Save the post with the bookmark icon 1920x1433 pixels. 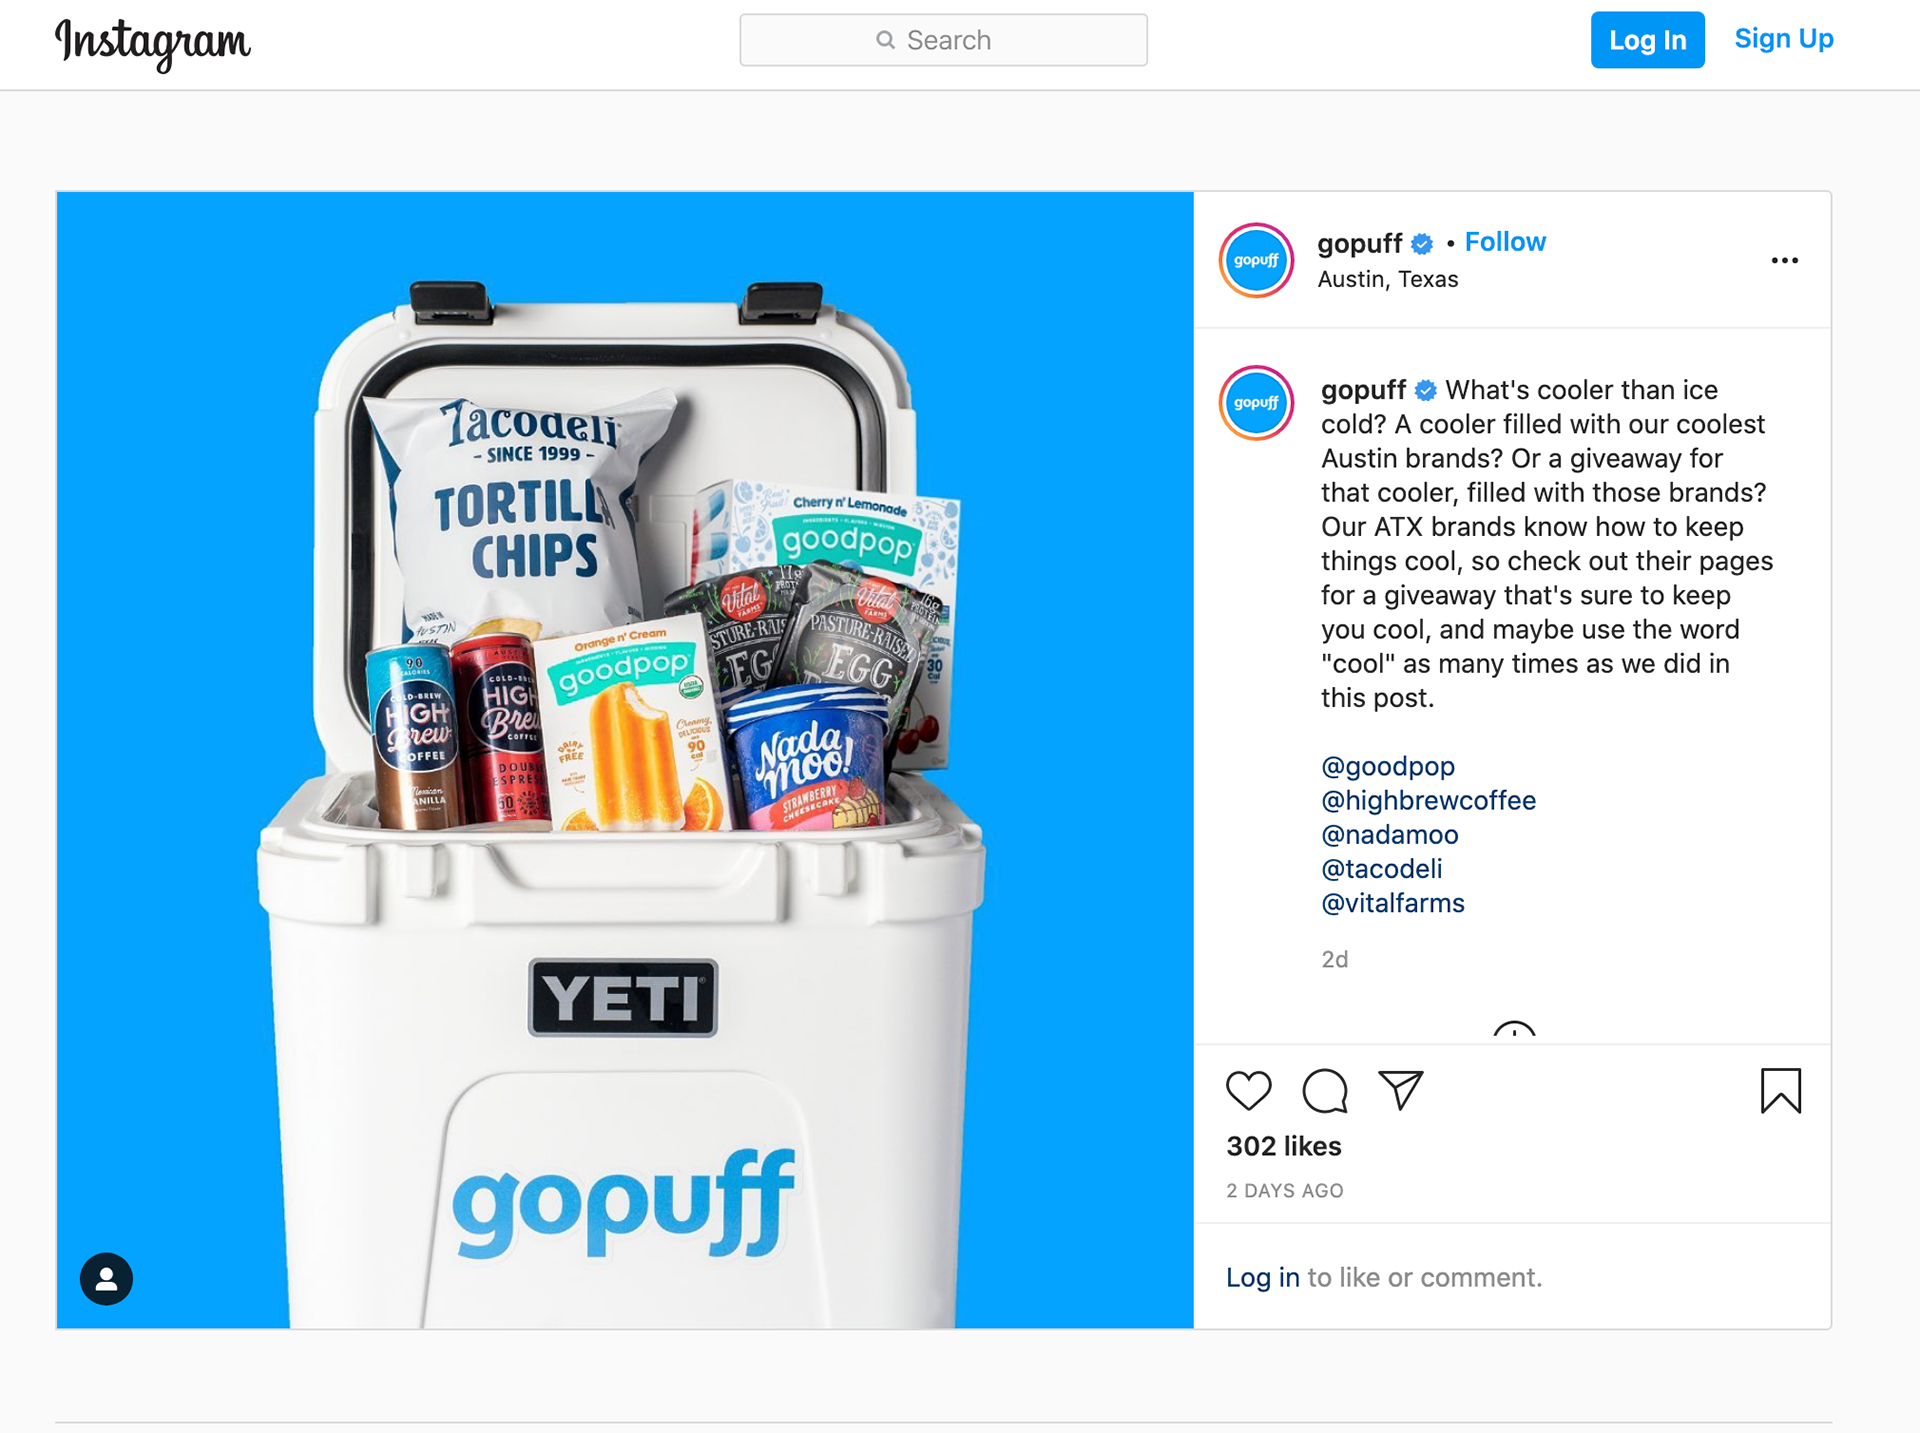click(x=1780, y=1090)
